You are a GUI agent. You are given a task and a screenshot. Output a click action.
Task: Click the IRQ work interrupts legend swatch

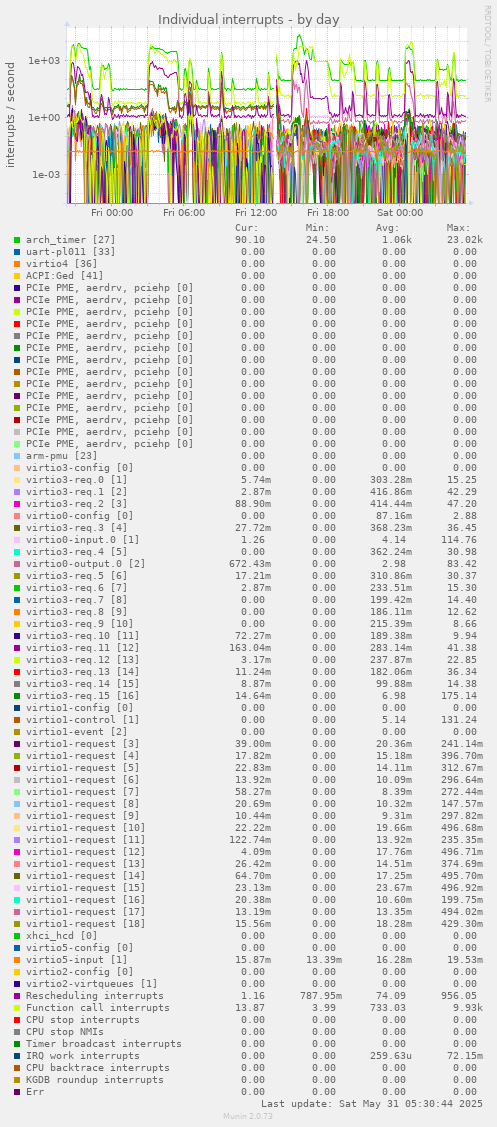tap(17, 1056)
